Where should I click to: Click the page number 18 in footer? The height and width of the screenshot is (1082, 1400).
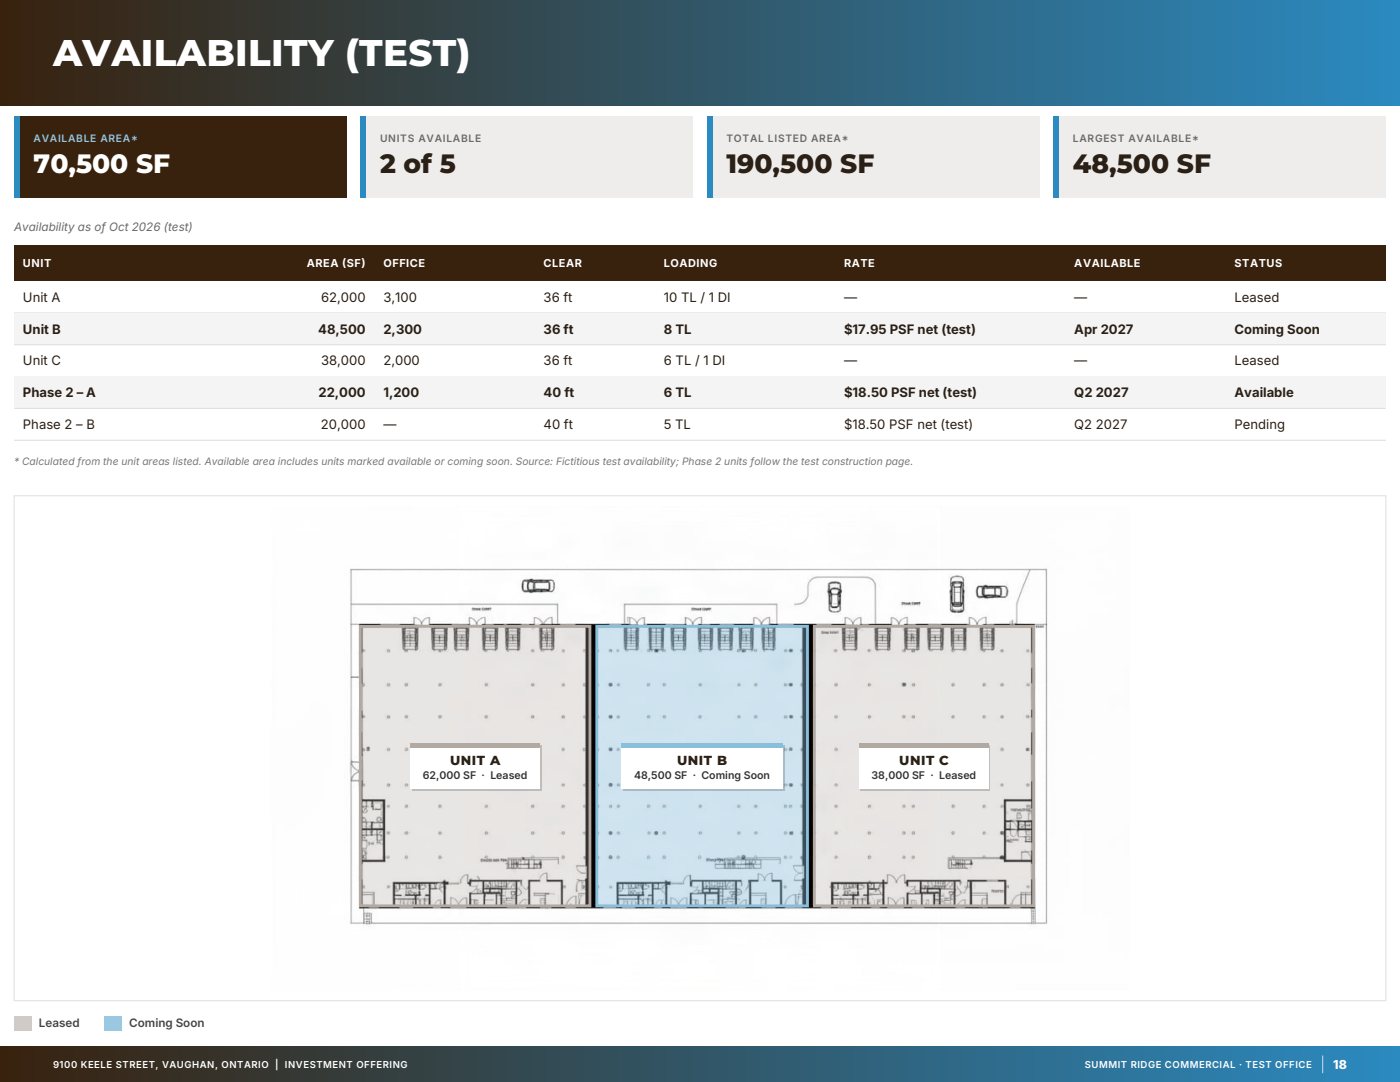(x=1340, y=1065)
